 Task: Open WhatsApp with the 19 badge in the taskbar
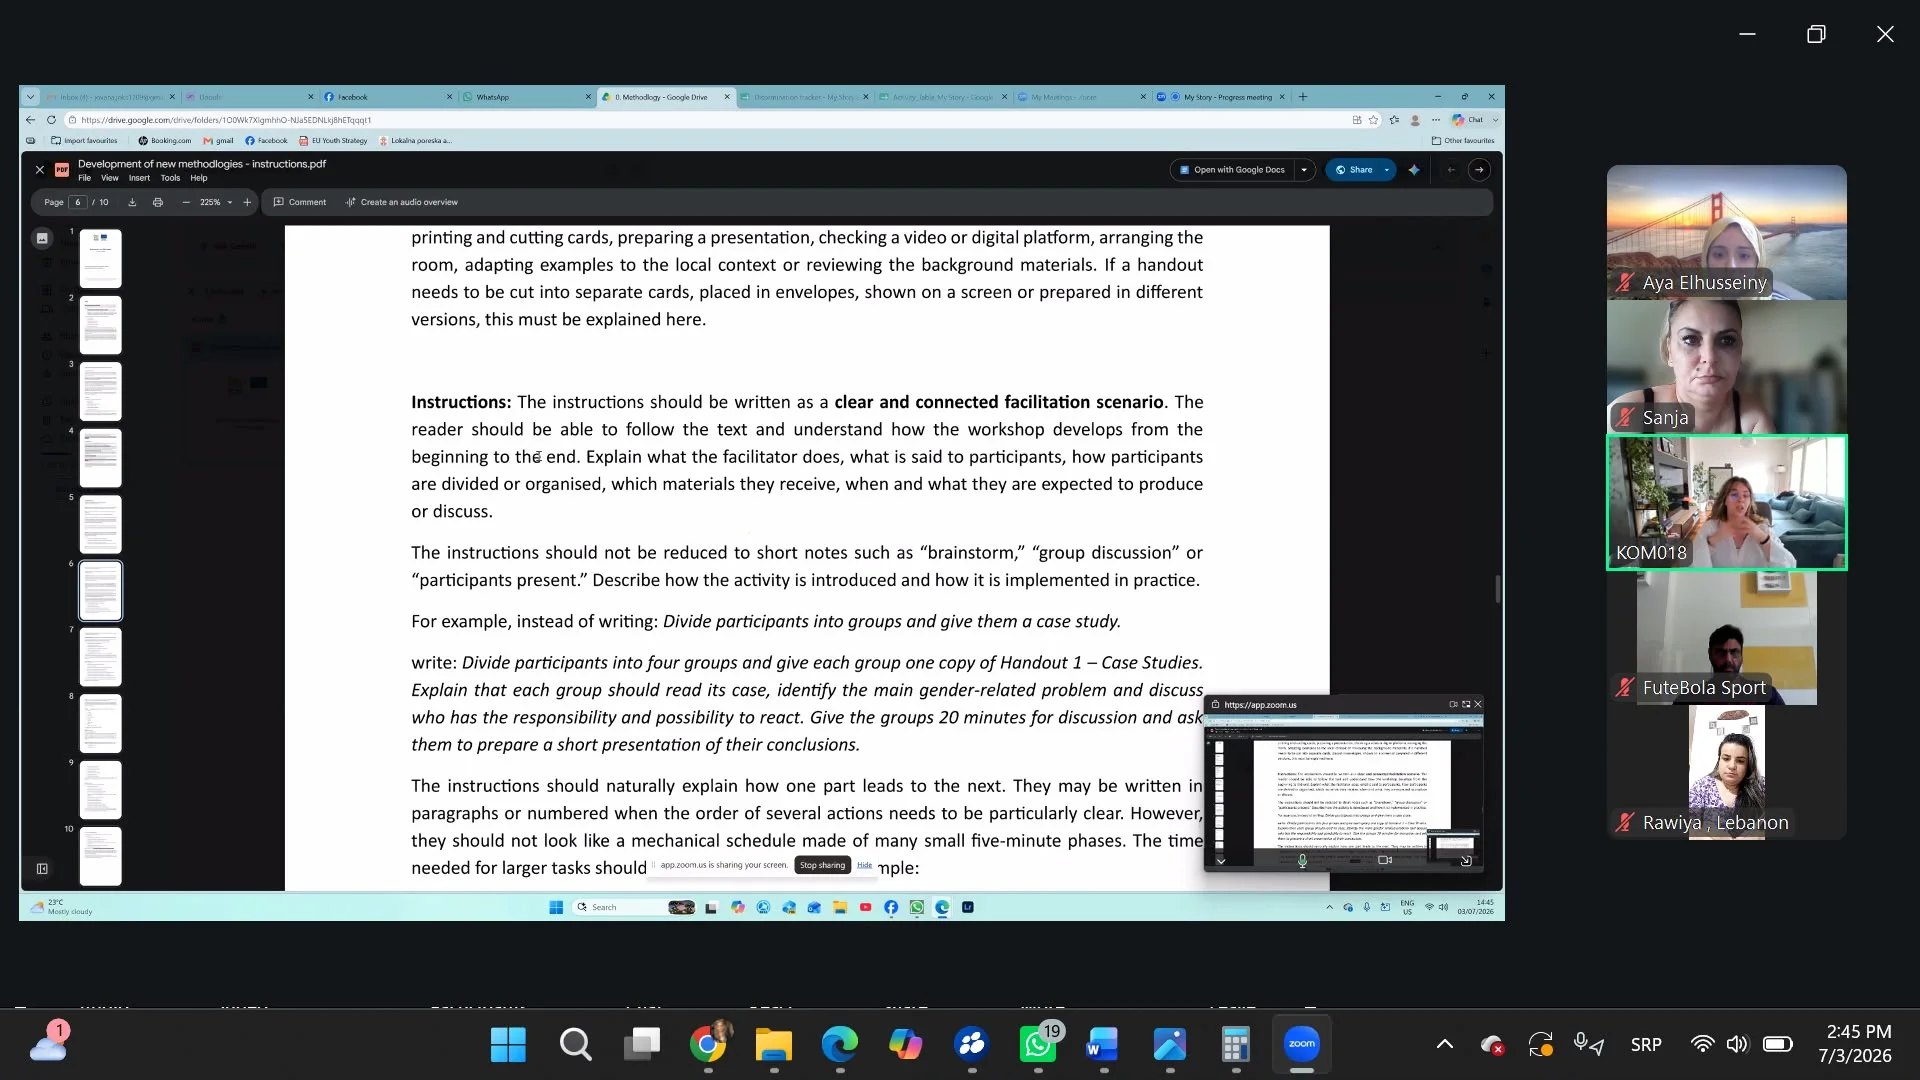coord(1038,1045)
